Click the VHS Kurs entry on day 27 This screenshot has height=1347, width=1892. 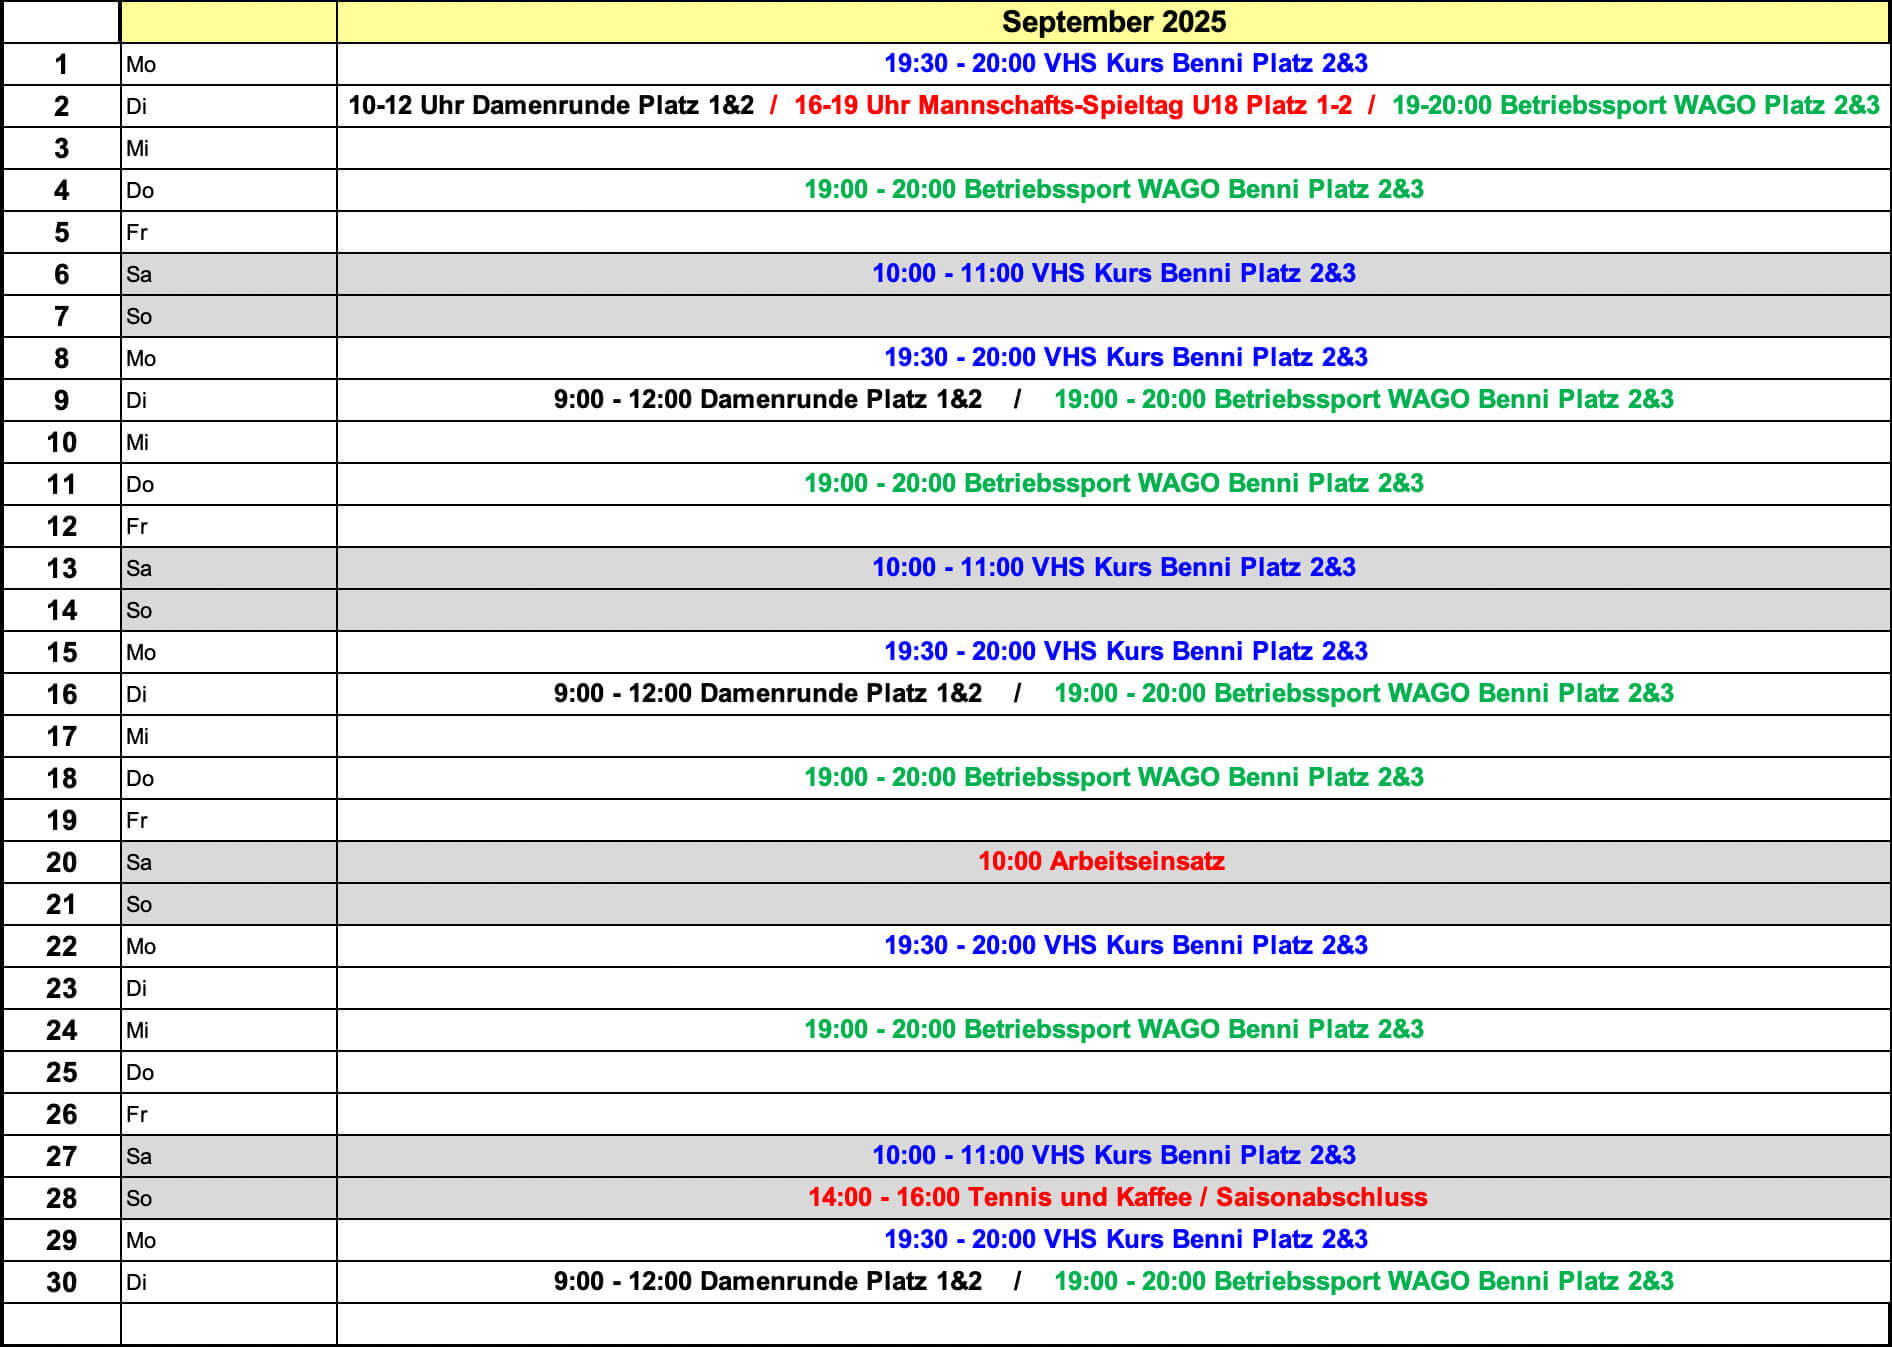(x=1113, y=1155)
